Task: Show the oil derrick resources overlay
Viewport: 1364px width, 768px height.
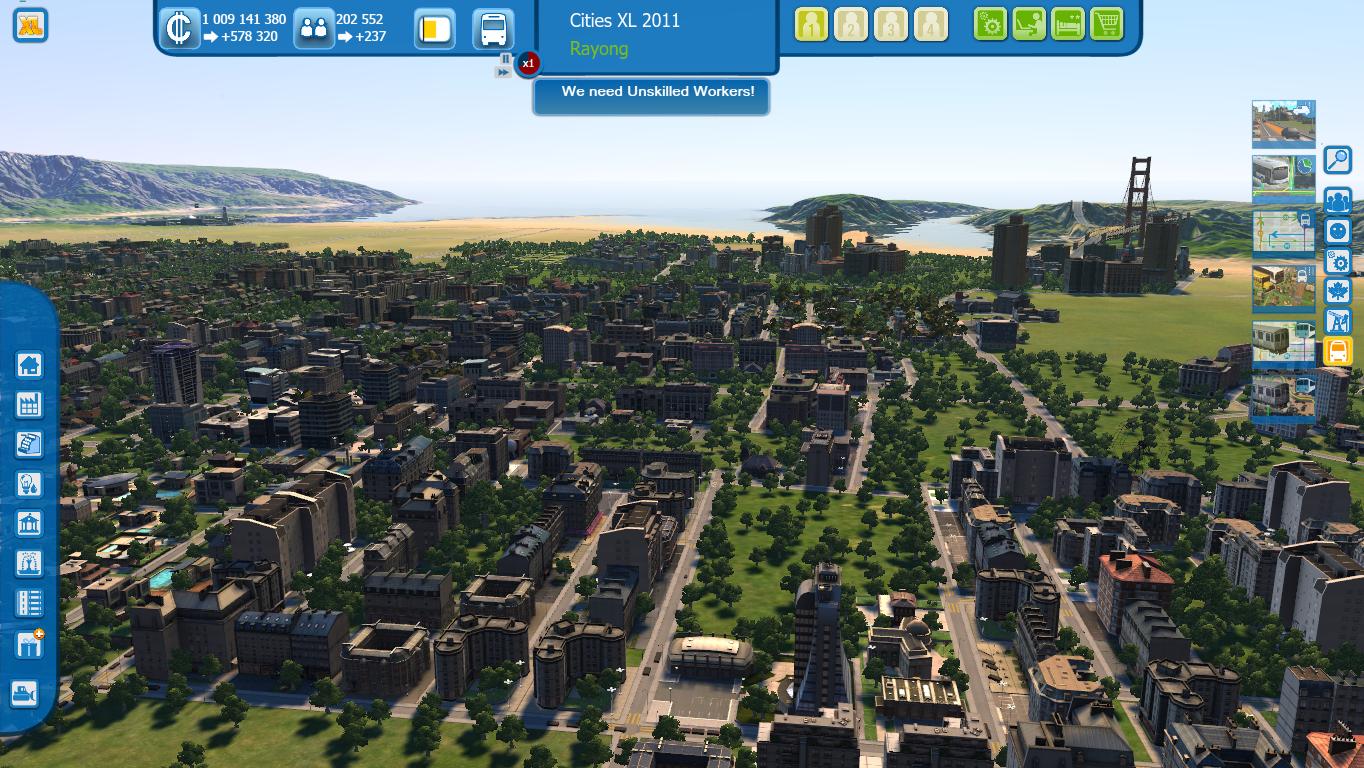Action: click(x=1338, y=321)
